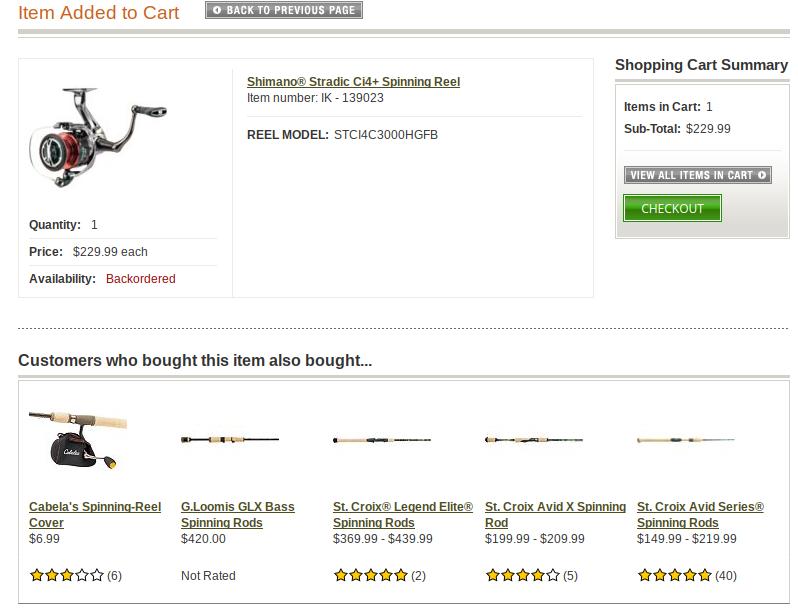Click the G.Loomis GLX rod image

[x=230, y=439]
